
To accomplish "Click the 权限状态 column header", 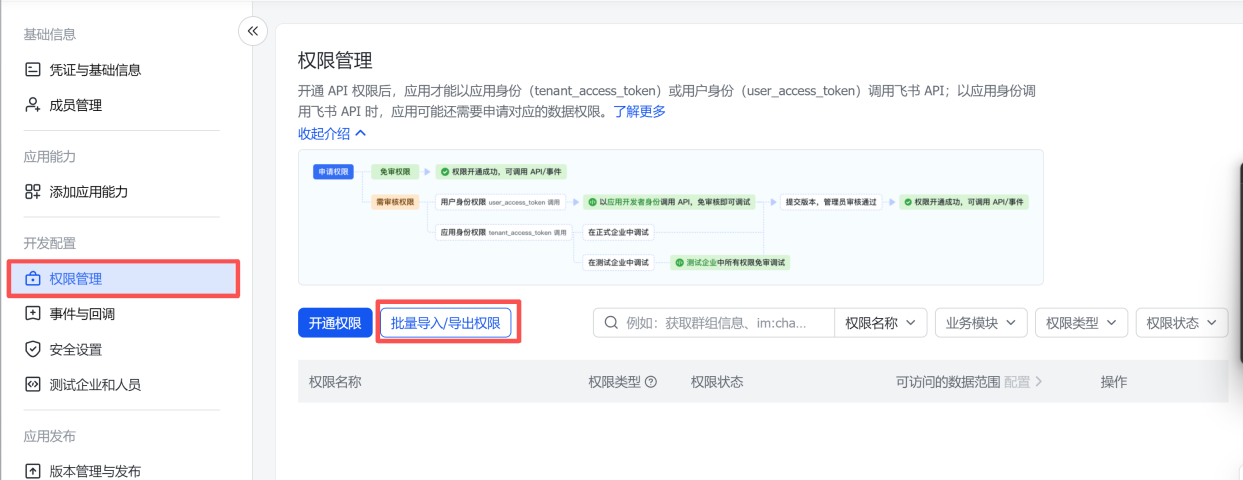I will click(717, 382).
